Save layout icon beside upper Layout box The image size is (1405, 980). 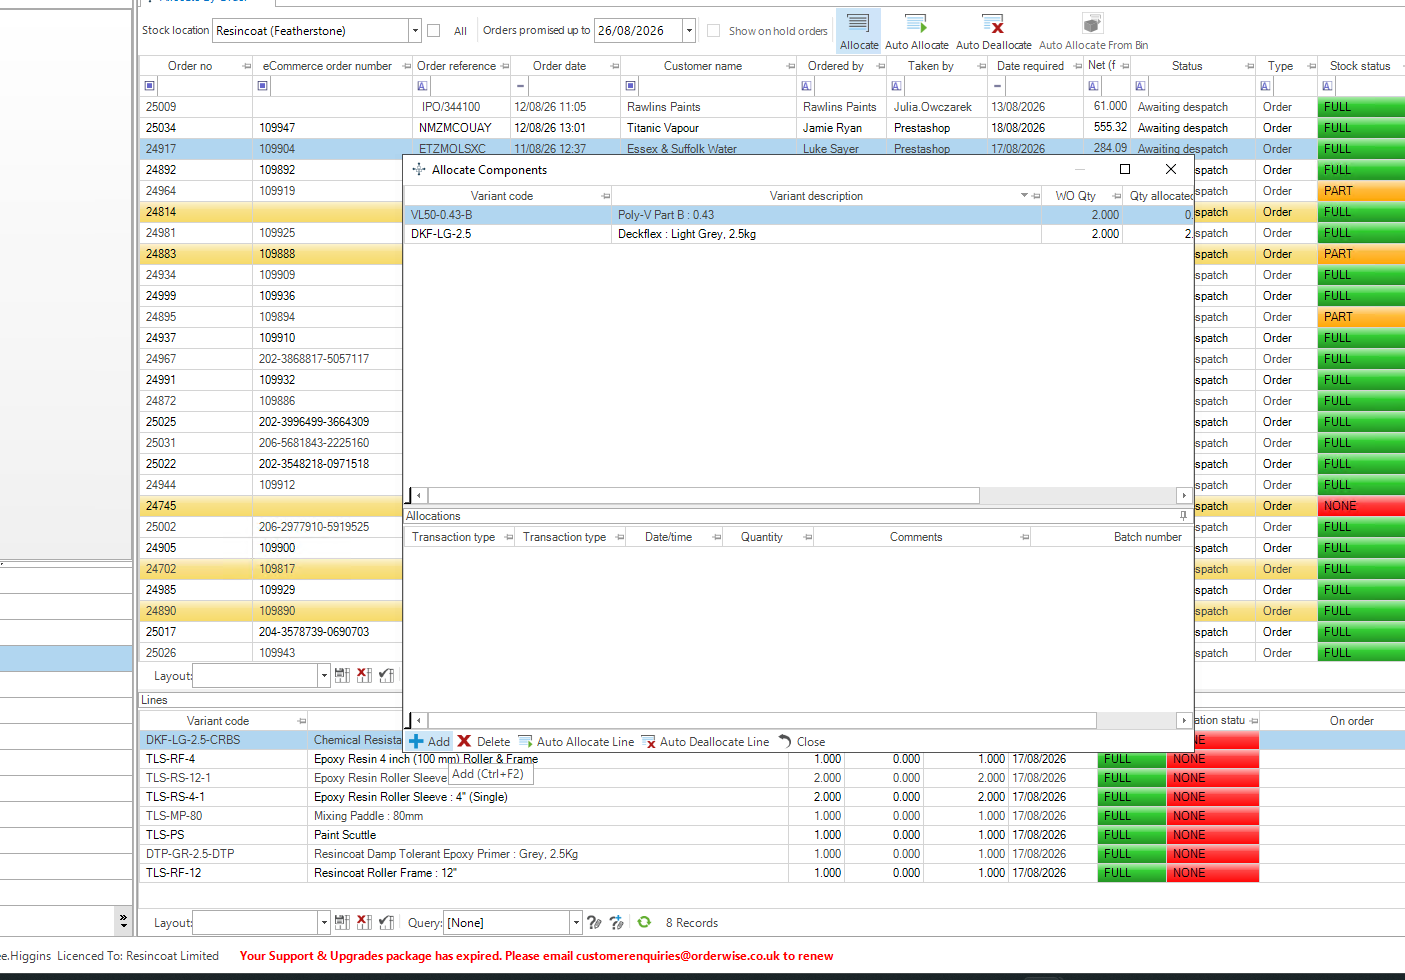(342, 675)
